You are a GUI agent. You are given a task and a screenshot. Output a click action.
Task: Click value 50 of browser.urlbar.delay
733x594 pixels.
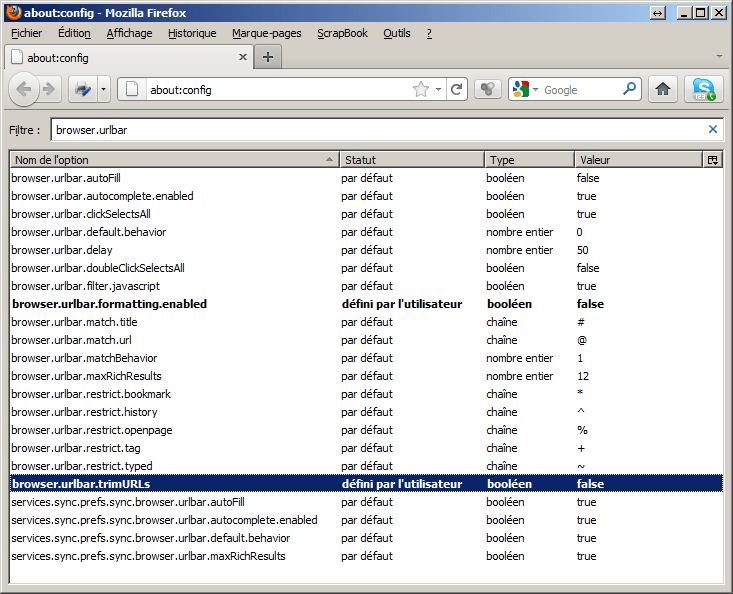pyautogui.click(x=582, y=250)
